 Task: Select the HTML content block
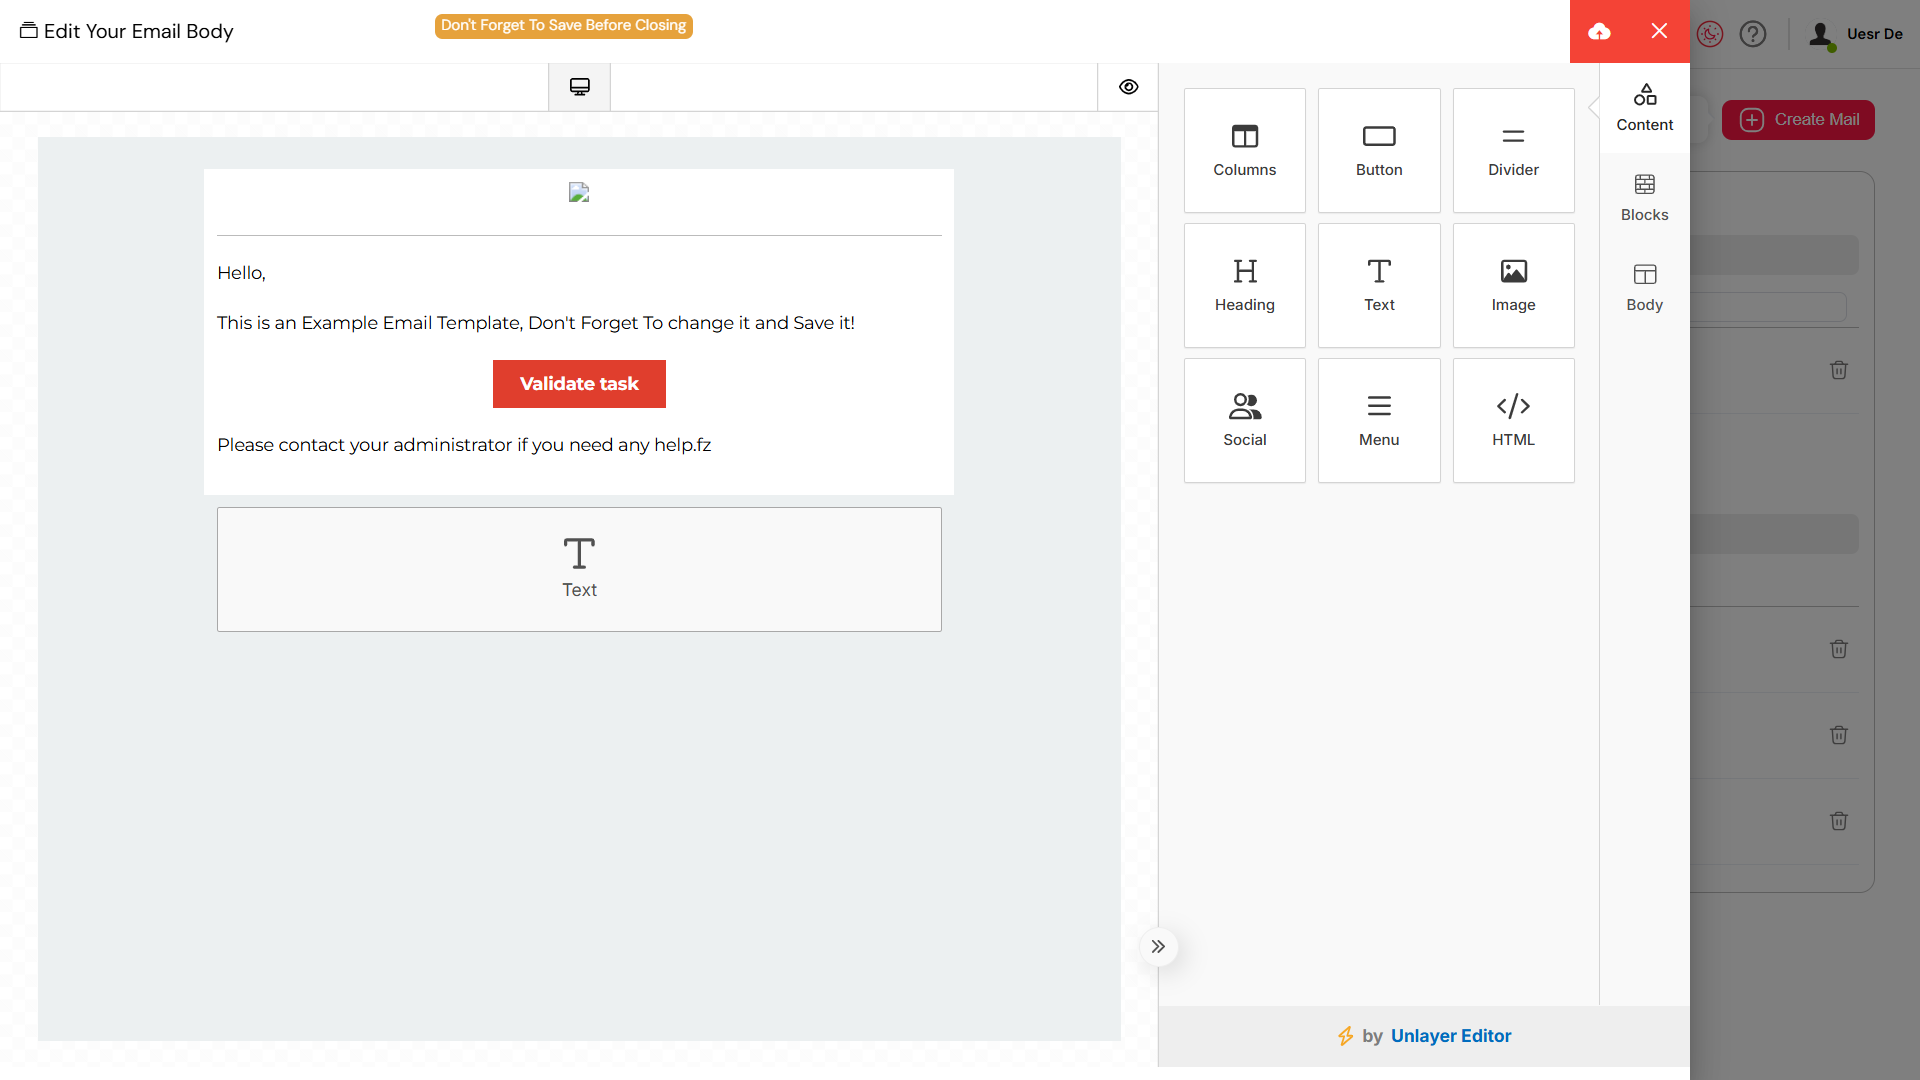pos(1513,420)
